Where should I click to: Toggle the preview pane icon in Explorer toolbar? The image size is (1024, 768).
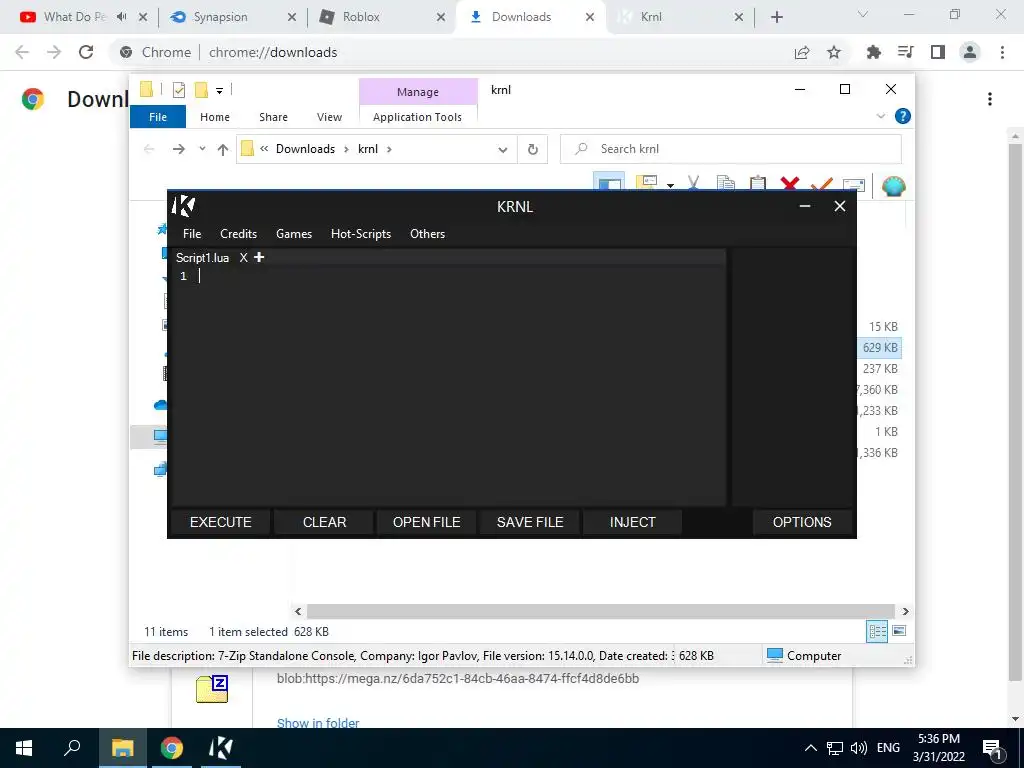point(609,183)
